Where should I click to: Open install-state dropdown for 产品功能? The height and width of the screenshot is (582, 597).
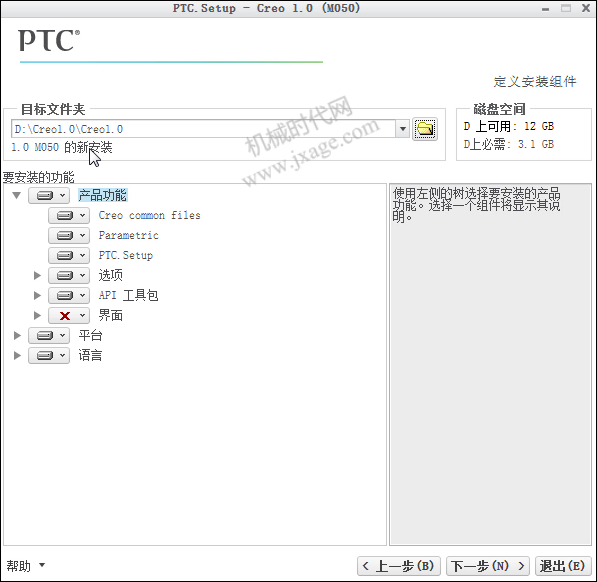tap(49, 196)
